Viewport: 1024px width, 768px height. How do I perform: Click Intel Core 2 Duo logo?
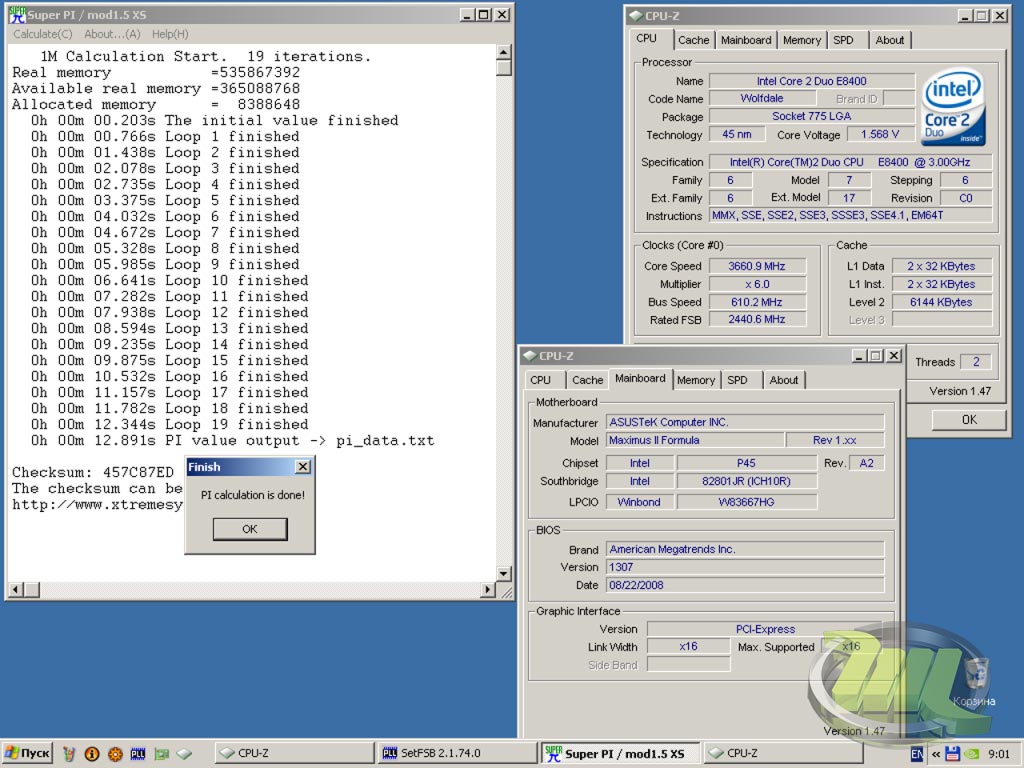pyautogui.click(x=953, y=106)
